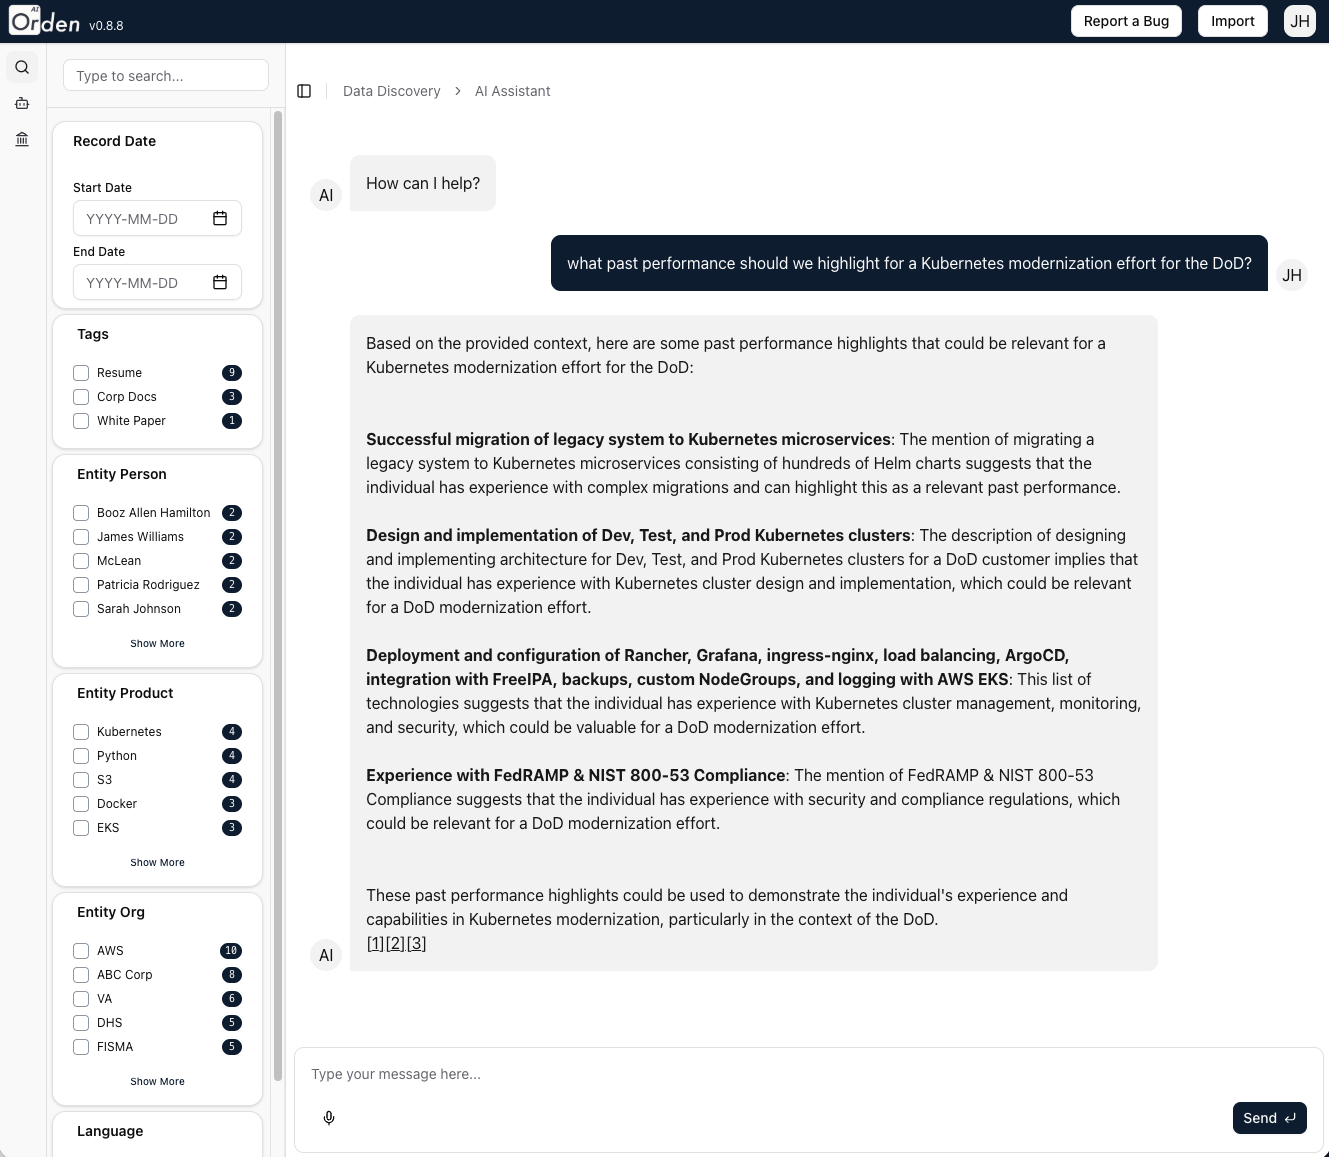This screenshot has height=1157, width=1329.
Task: Show more Entity Product filters
Action: tap(157, 862)
